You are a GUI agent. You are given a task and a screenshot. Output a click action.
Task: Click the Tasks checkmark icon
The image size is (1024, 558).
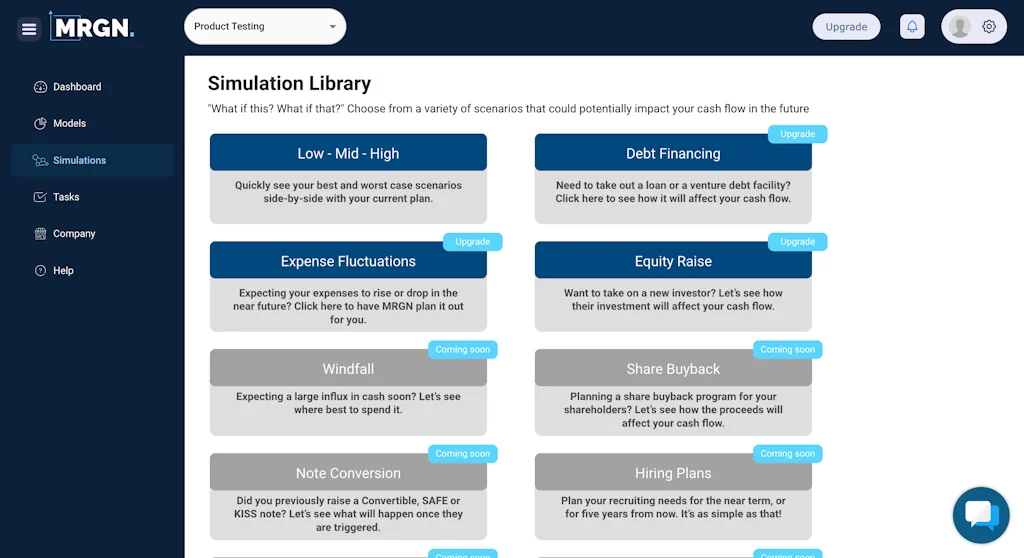[40, 197]
